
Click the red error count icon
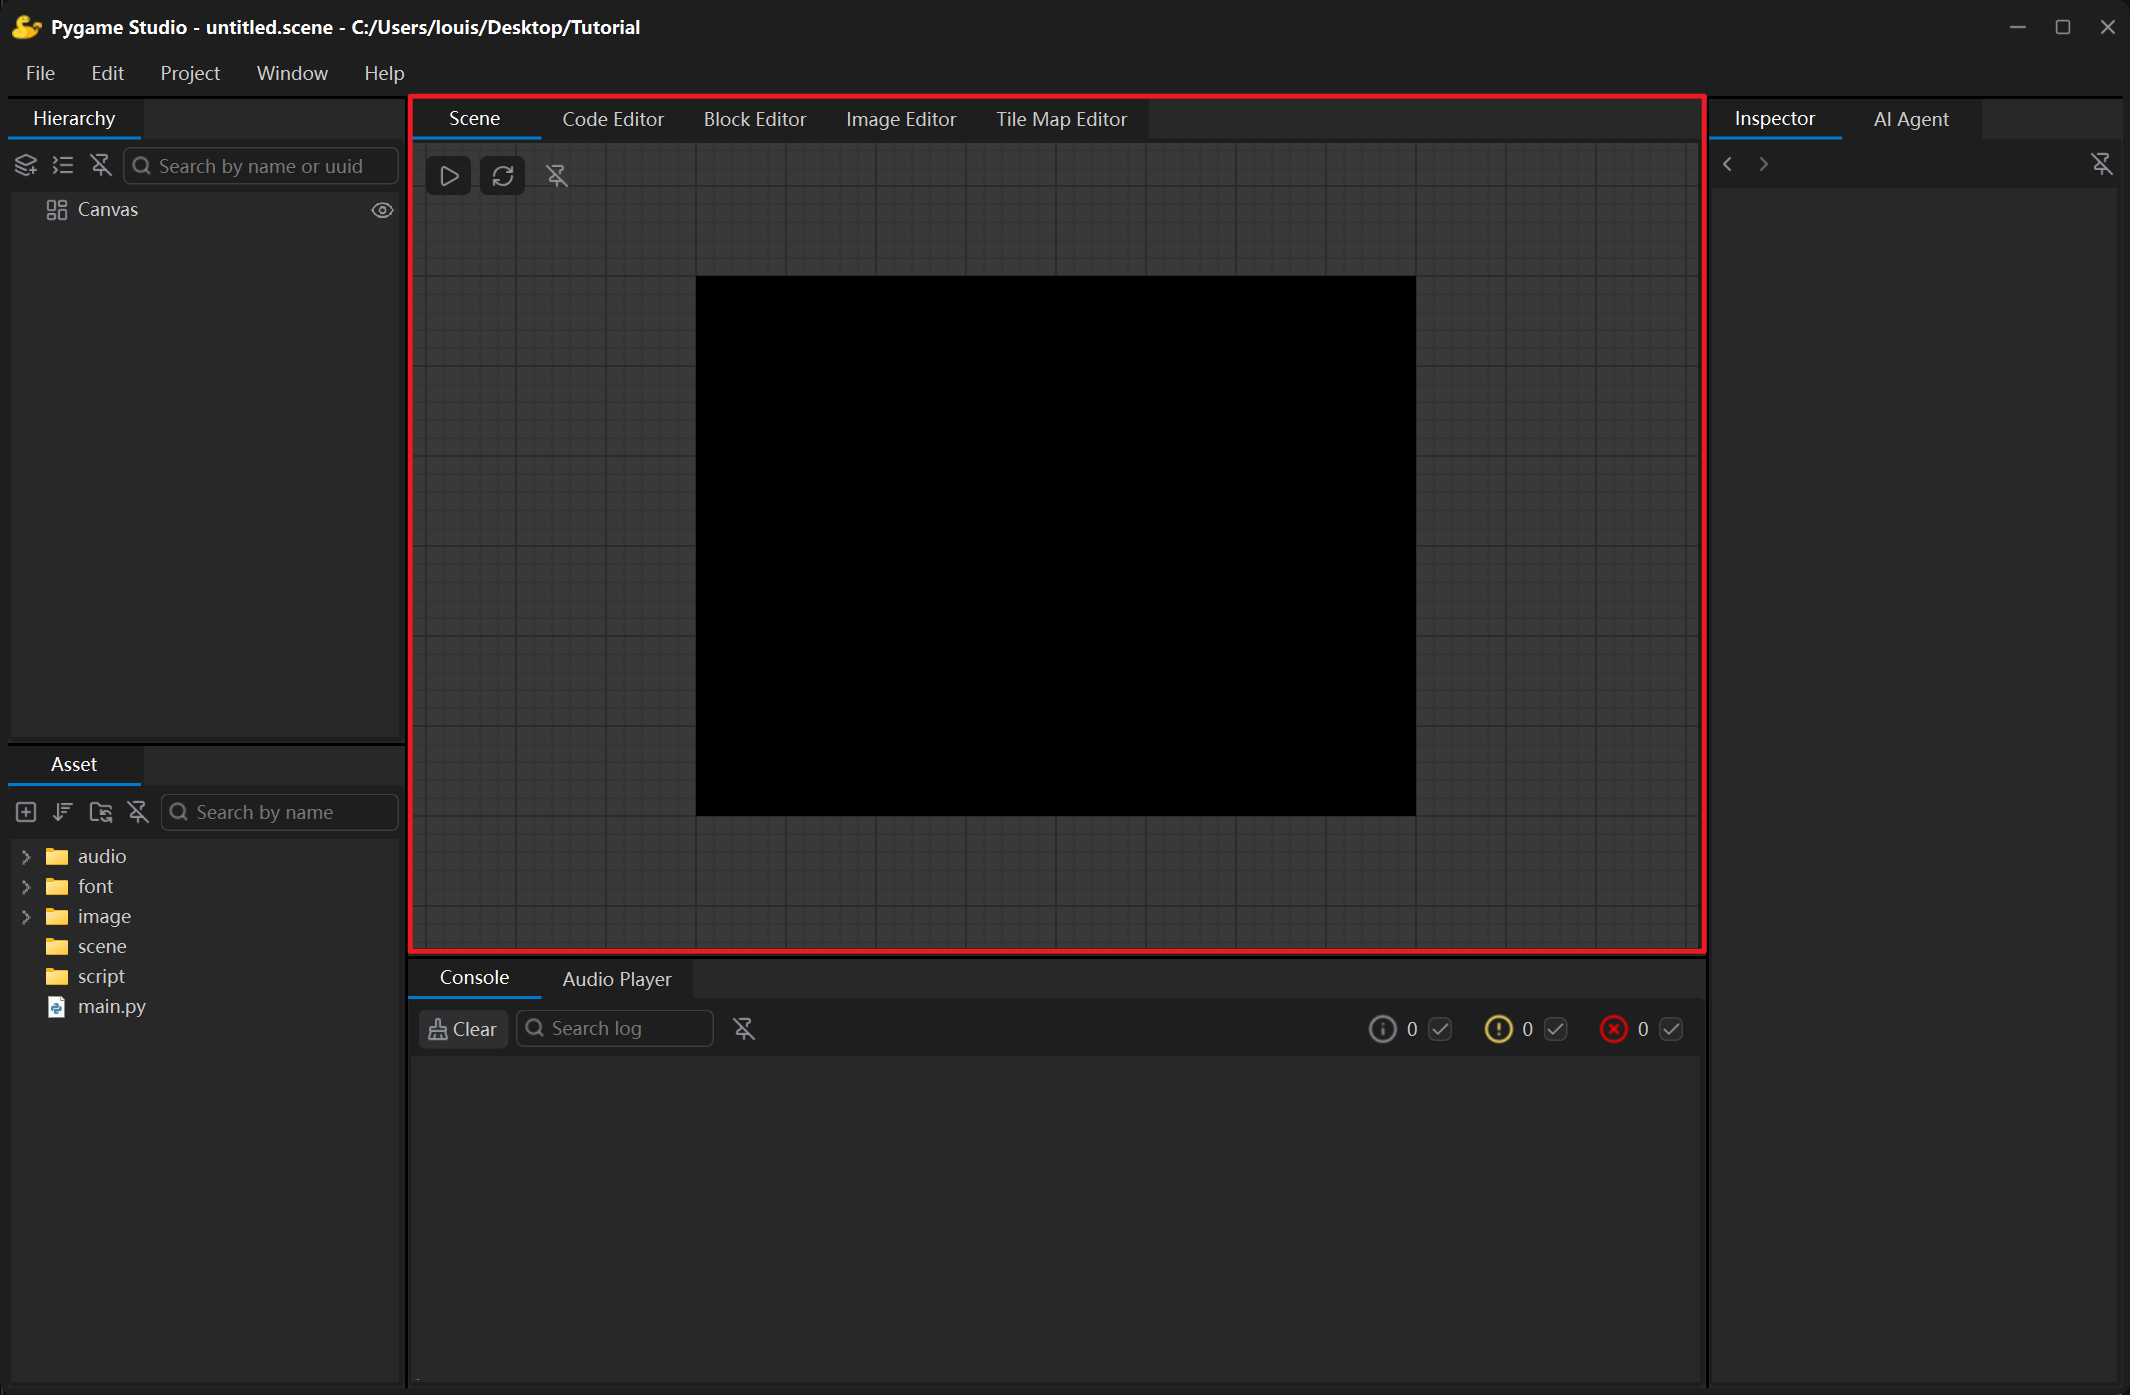[x=1614, y=1029]
